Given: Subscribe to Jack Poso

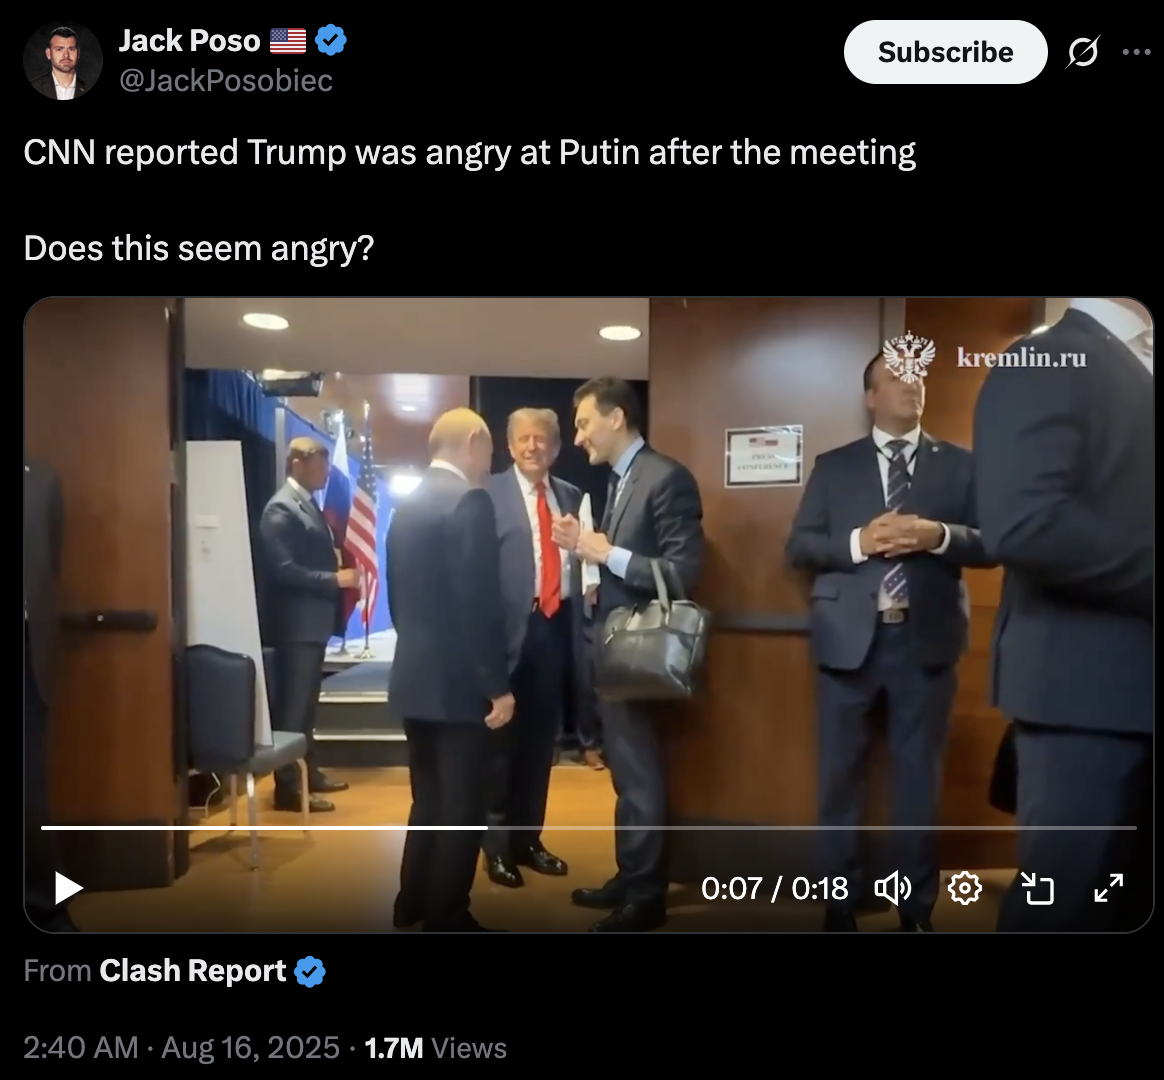Looking at the screenshot, I should point(945,52).
